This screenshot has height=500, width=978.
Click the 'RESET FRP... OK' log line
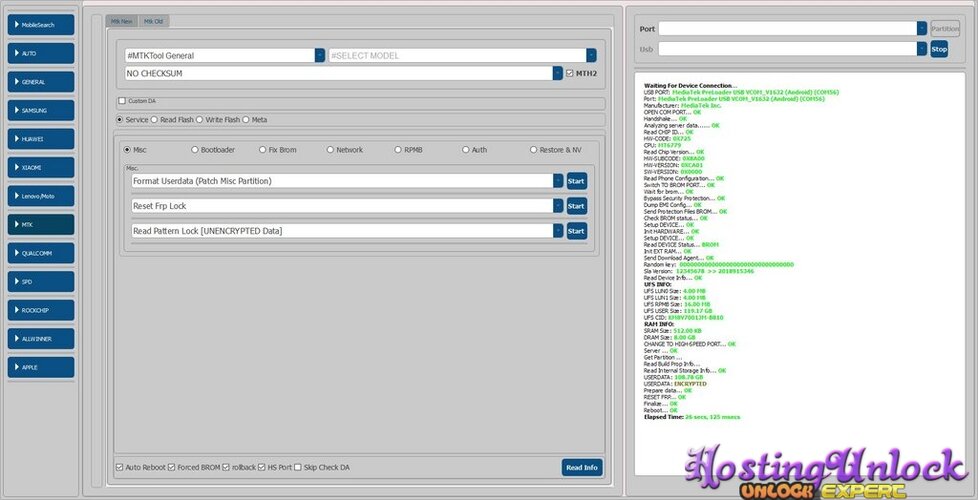pyautogui.click(x=664, y=397)
